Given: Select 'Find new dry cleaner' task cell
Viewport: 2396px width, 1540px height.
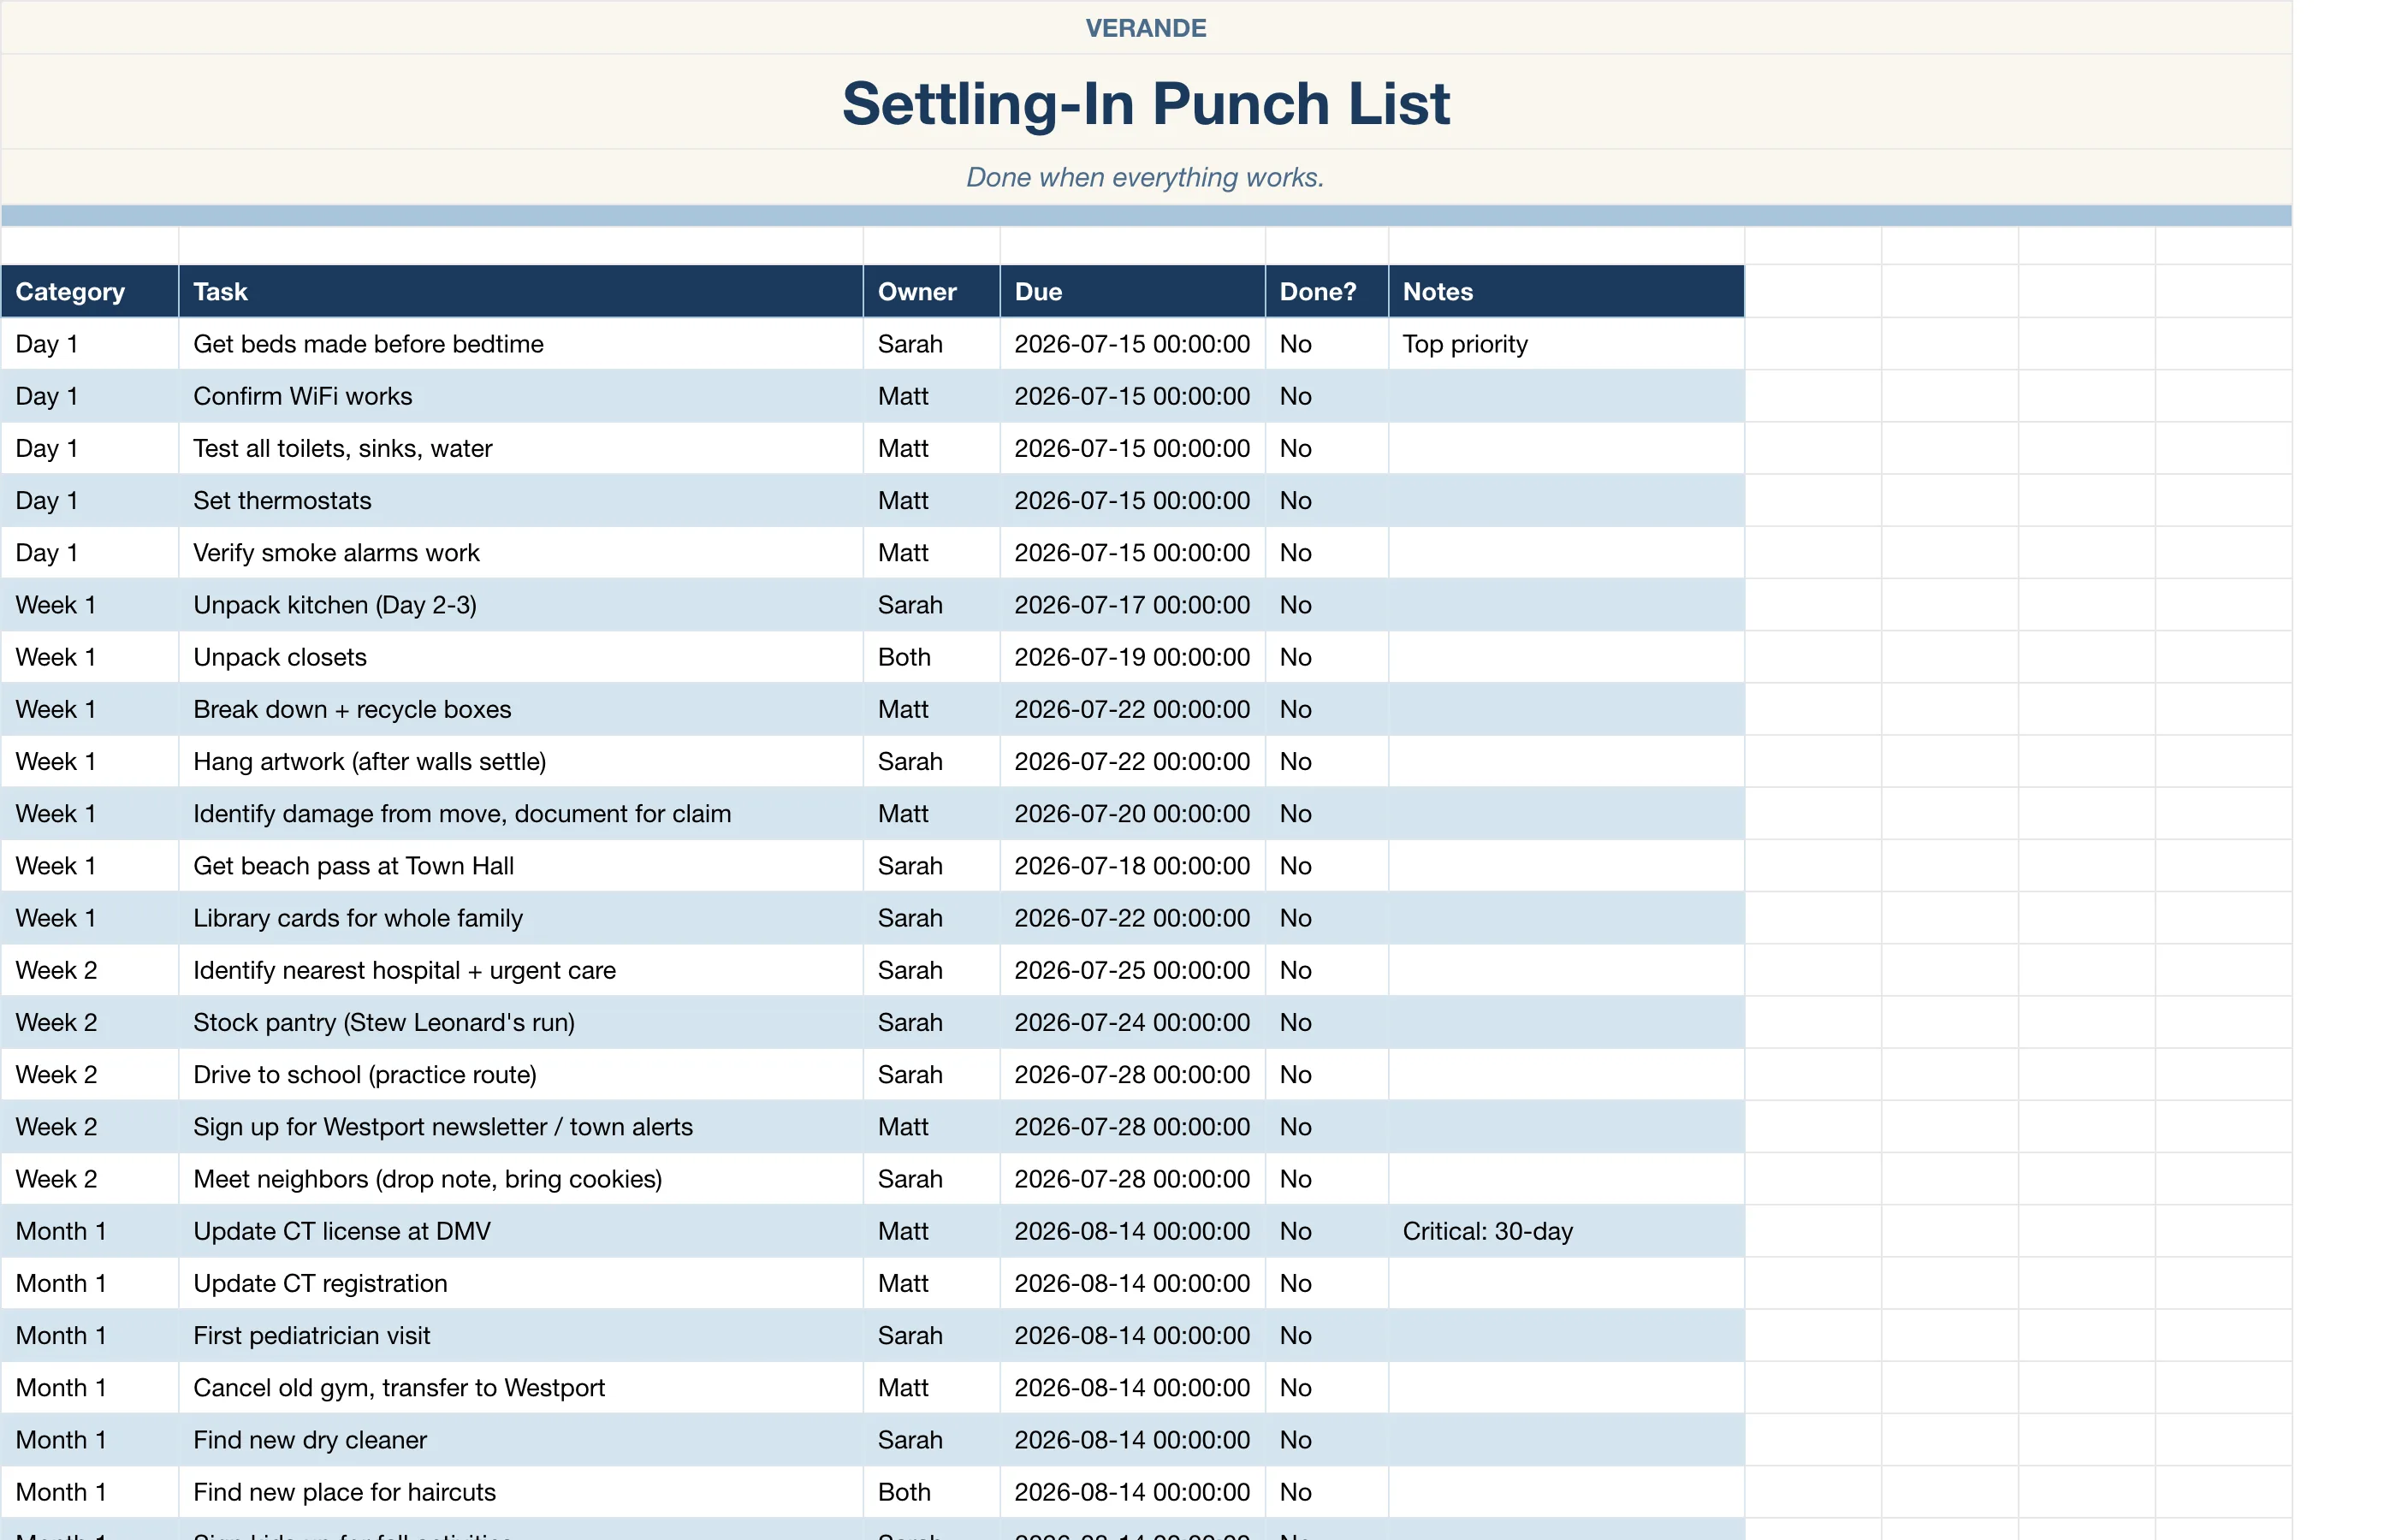Looking at the screenshot, I should 521,1440.
